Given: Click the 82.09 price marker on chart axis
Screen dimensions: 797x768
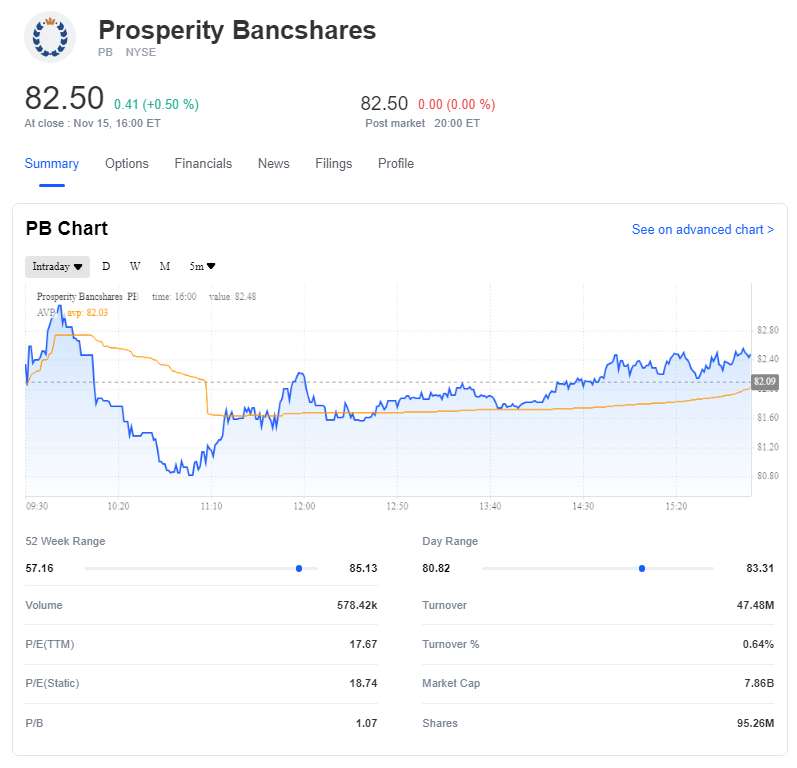Looking at the screenshot, I should (x=764, y=382).
